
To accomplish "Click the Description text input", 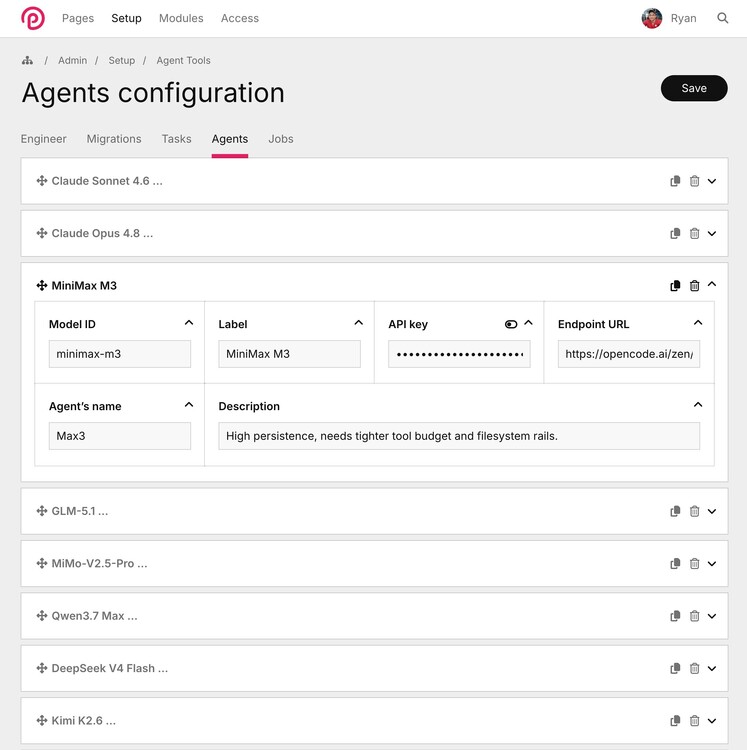I will coord(459,436).
